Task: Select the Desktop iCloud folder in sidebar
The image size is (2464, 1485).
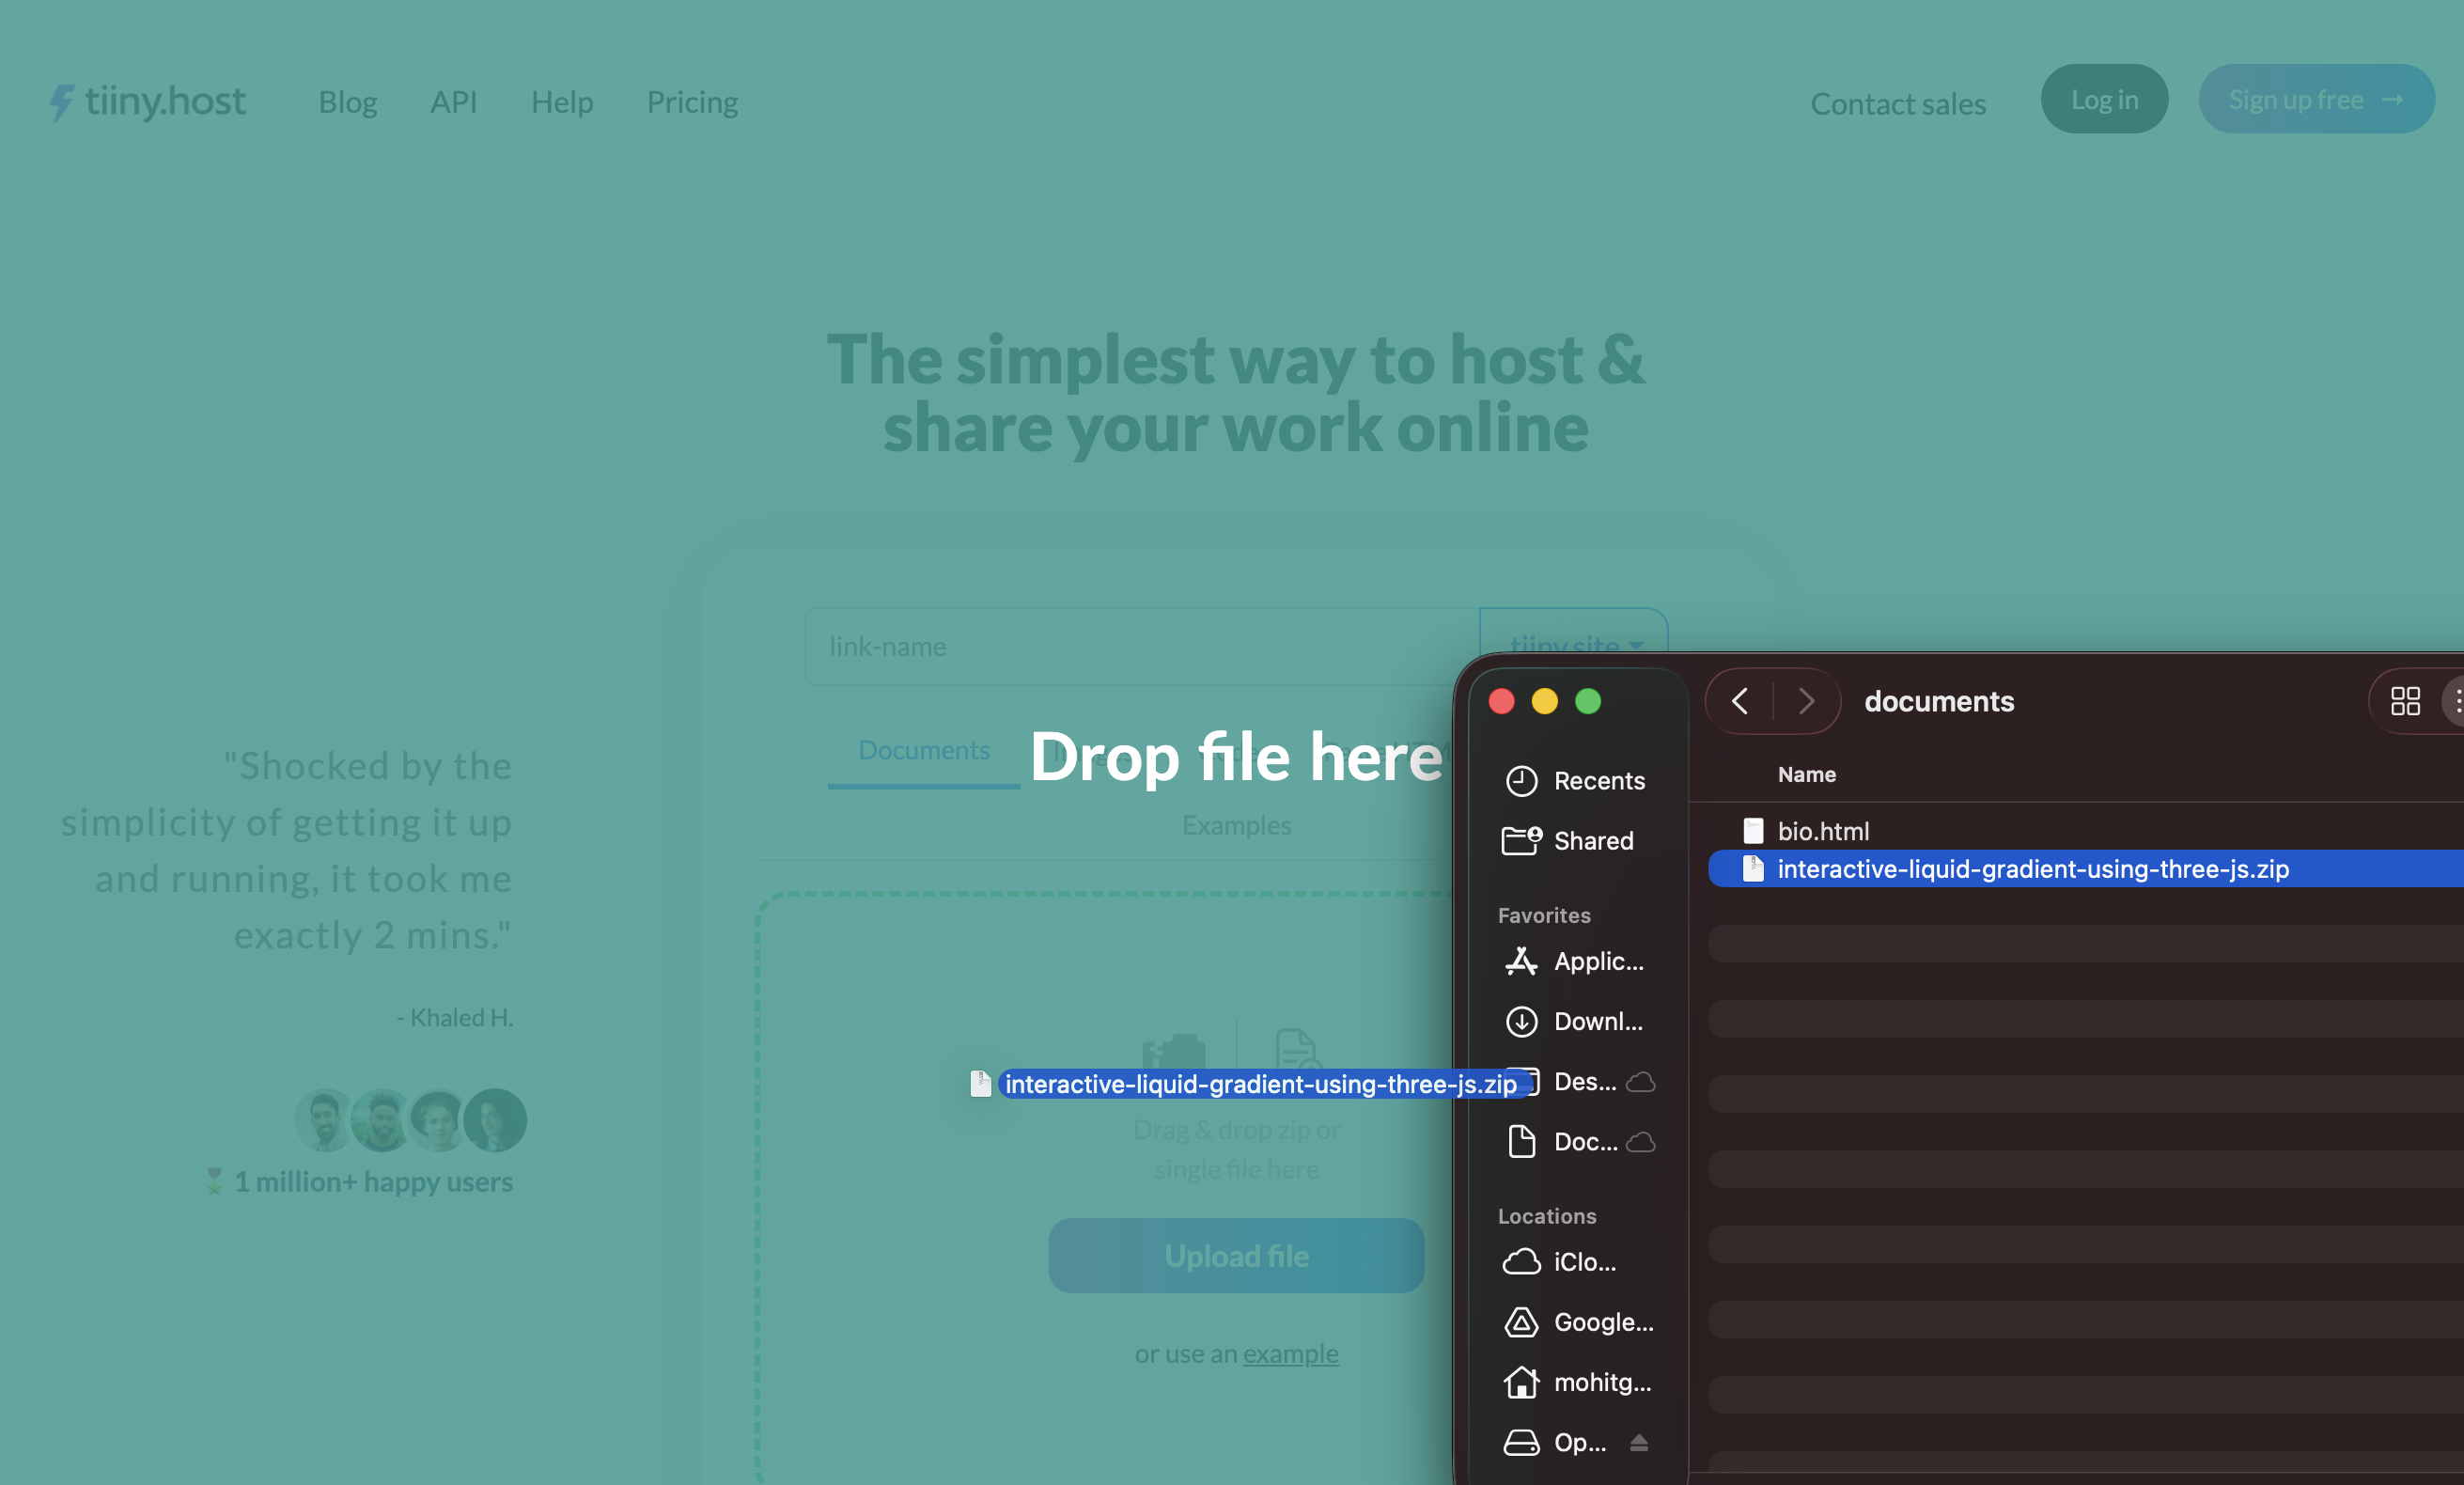Action: [1583, 1082]
